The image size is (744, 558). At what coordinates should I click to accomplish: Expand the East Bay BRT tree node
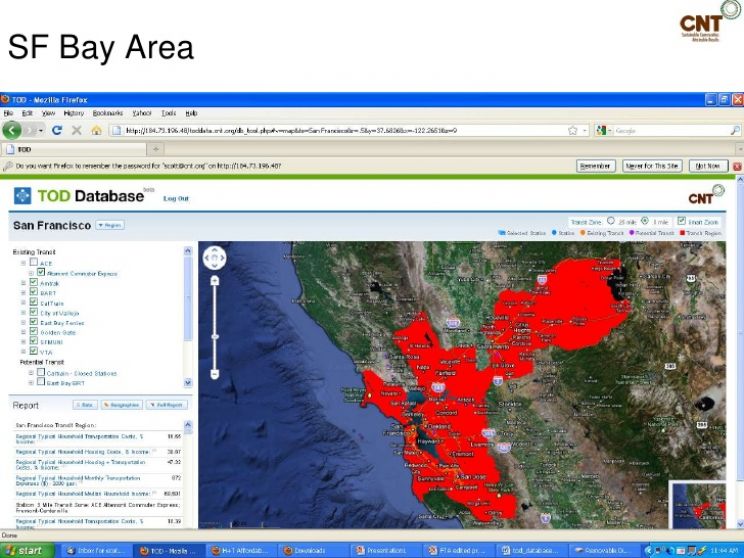(31, 382)
